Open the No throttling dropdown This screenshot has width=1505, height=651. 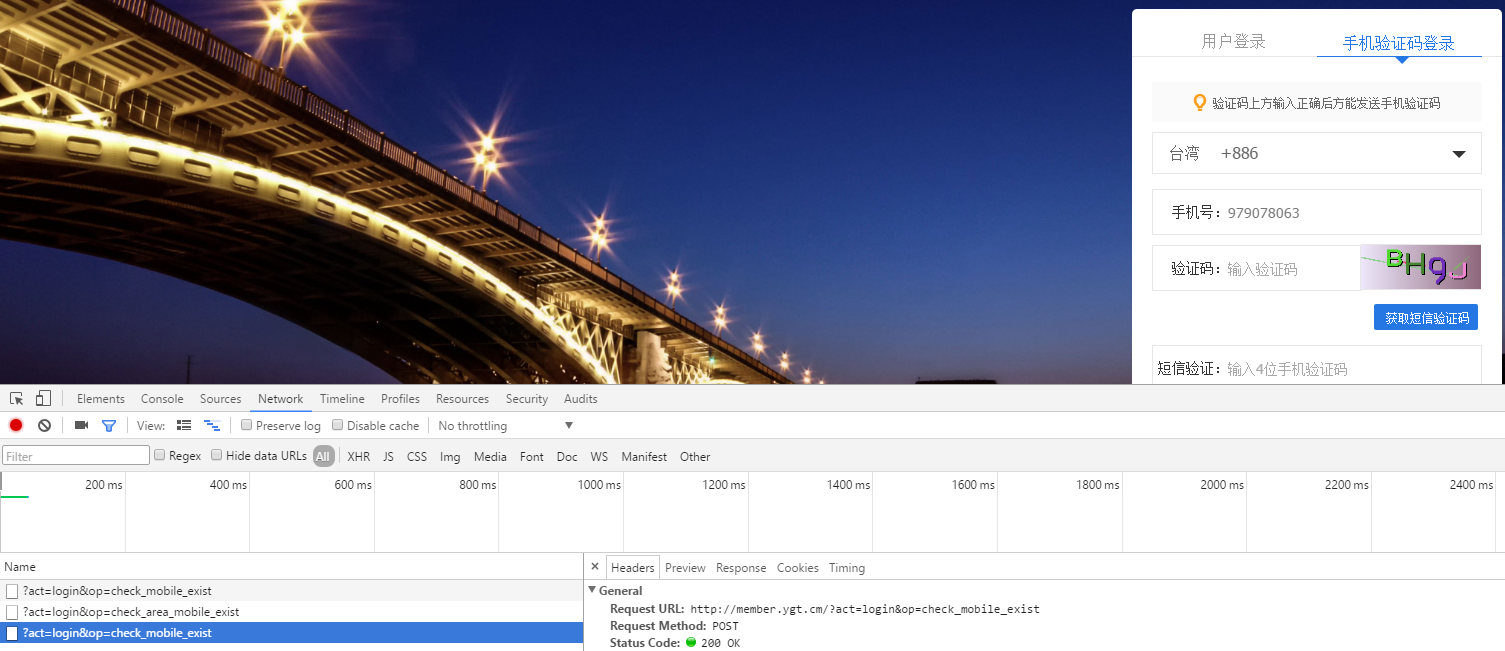click(x=505, y=426)
